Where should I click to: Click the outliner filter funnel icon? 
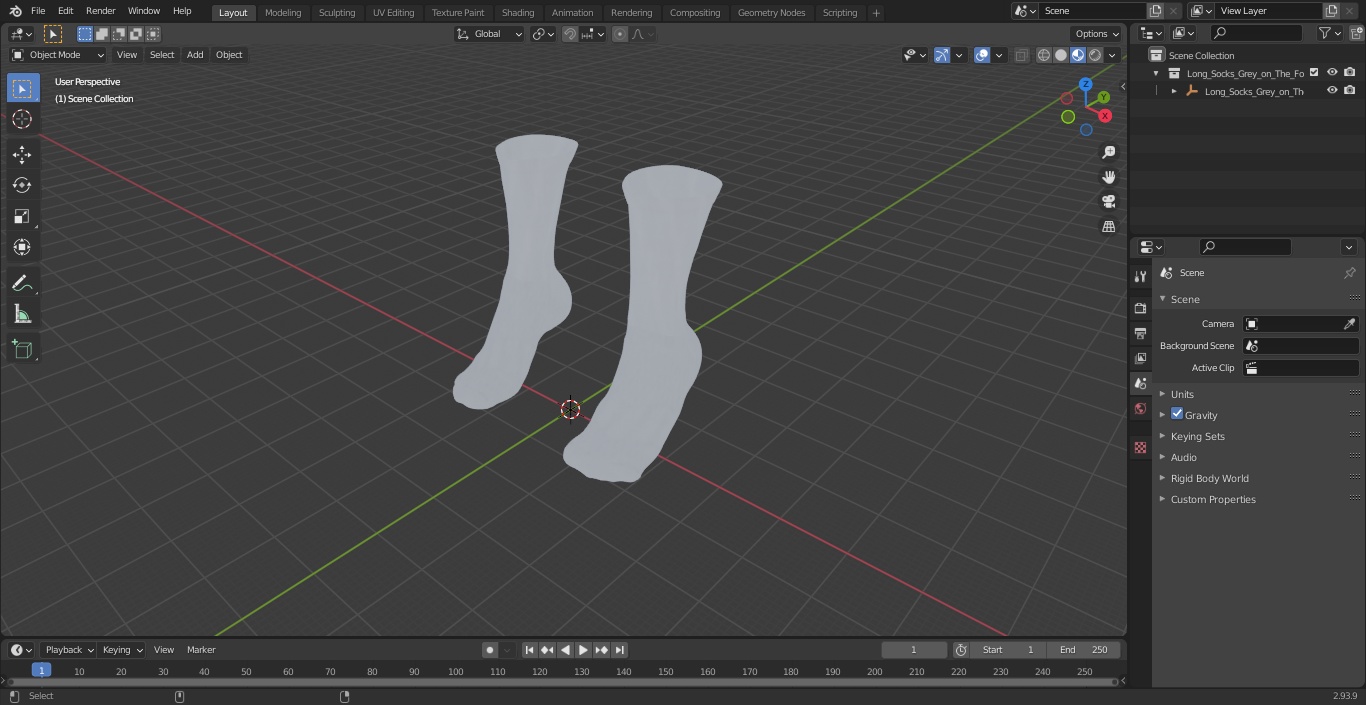coord(1325,33)
